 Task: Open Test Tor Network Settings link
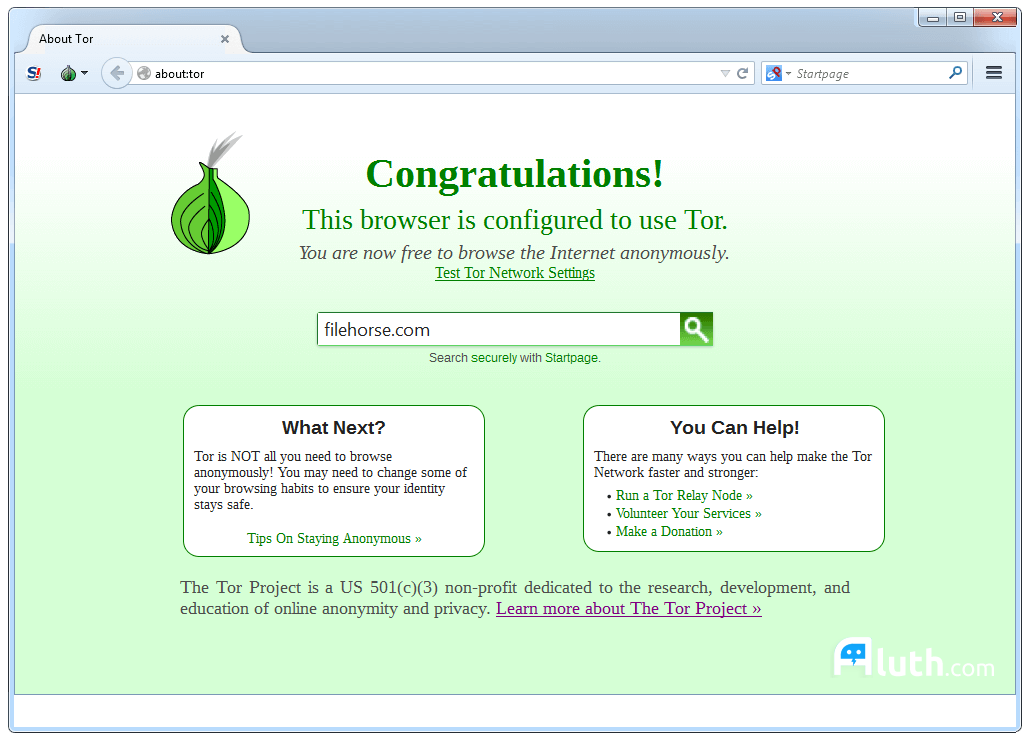coord(515,273)
